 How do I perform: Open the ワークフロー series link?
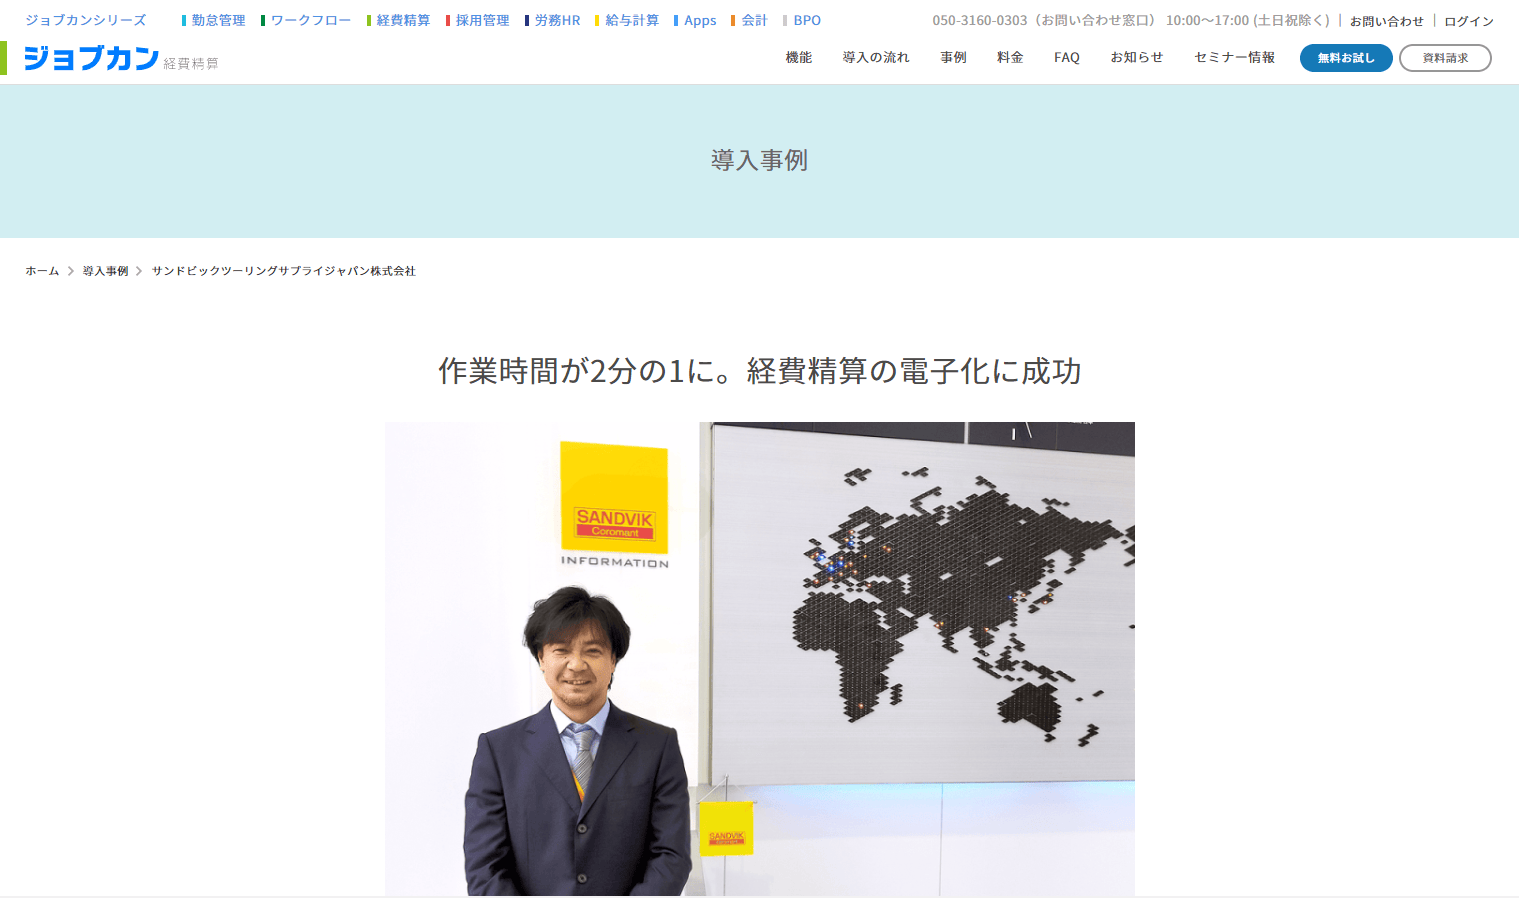[x=306, y=20]
